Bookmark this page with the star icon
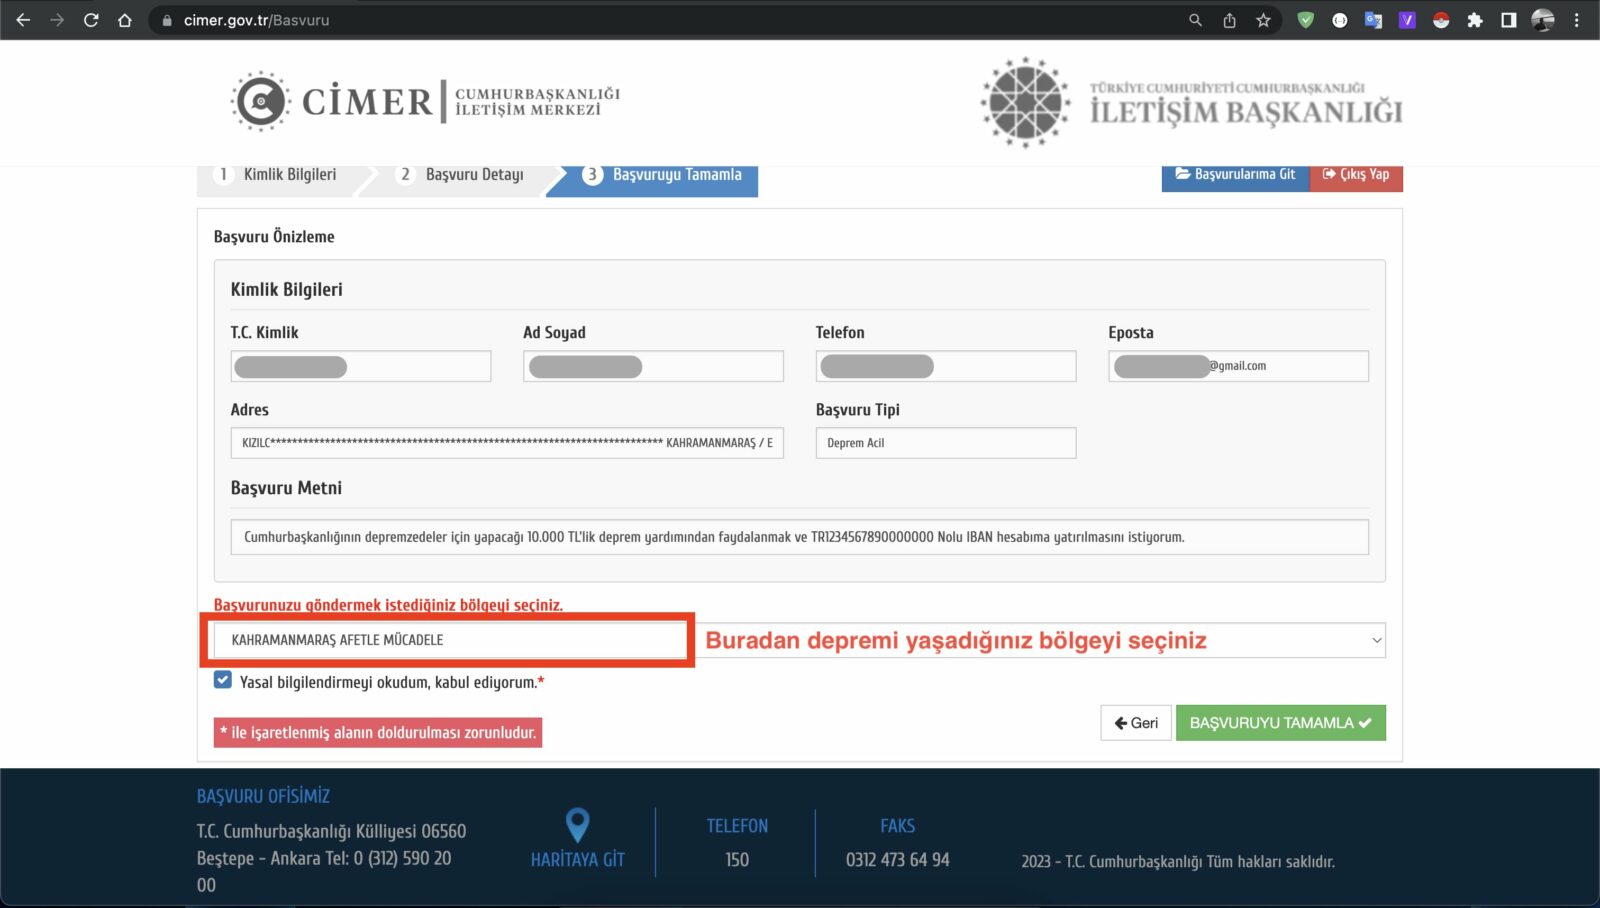This screenshot has width=1600, height=908. 1263,20
